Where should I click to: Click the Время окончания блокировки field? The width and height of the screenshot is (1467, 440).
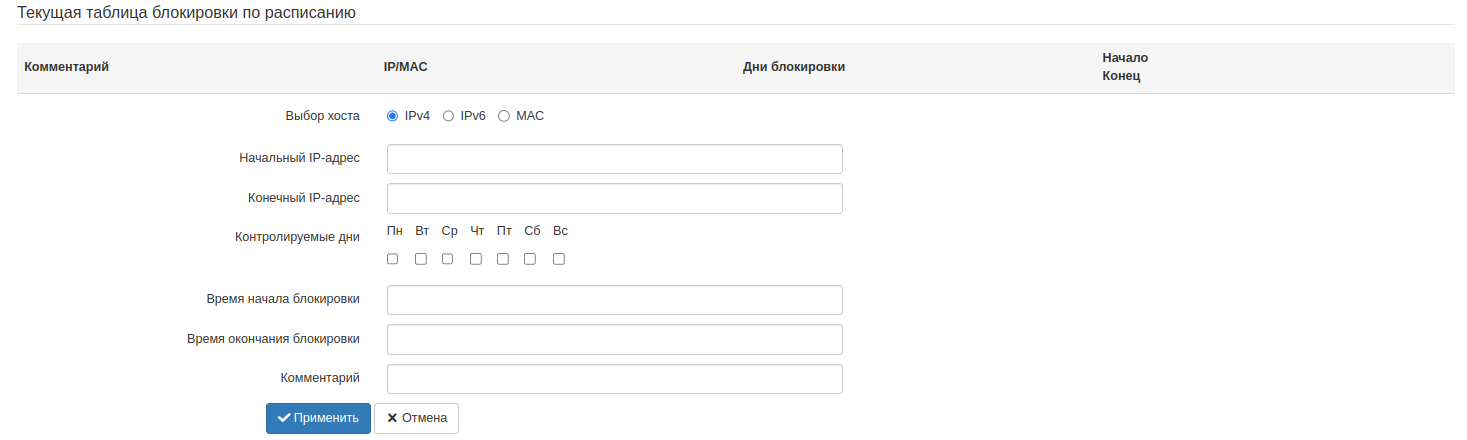click(614, 339)
